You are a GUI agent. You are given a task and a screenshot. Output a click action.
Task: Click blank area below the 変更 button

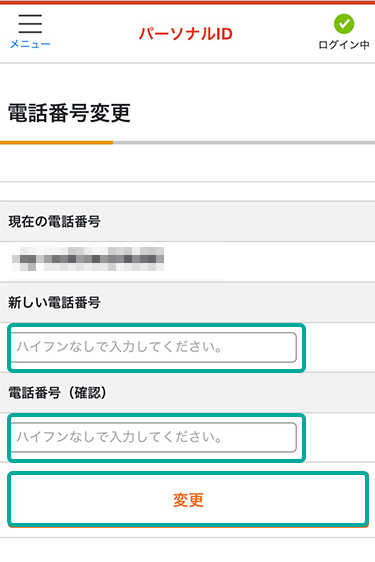[188, 550]
